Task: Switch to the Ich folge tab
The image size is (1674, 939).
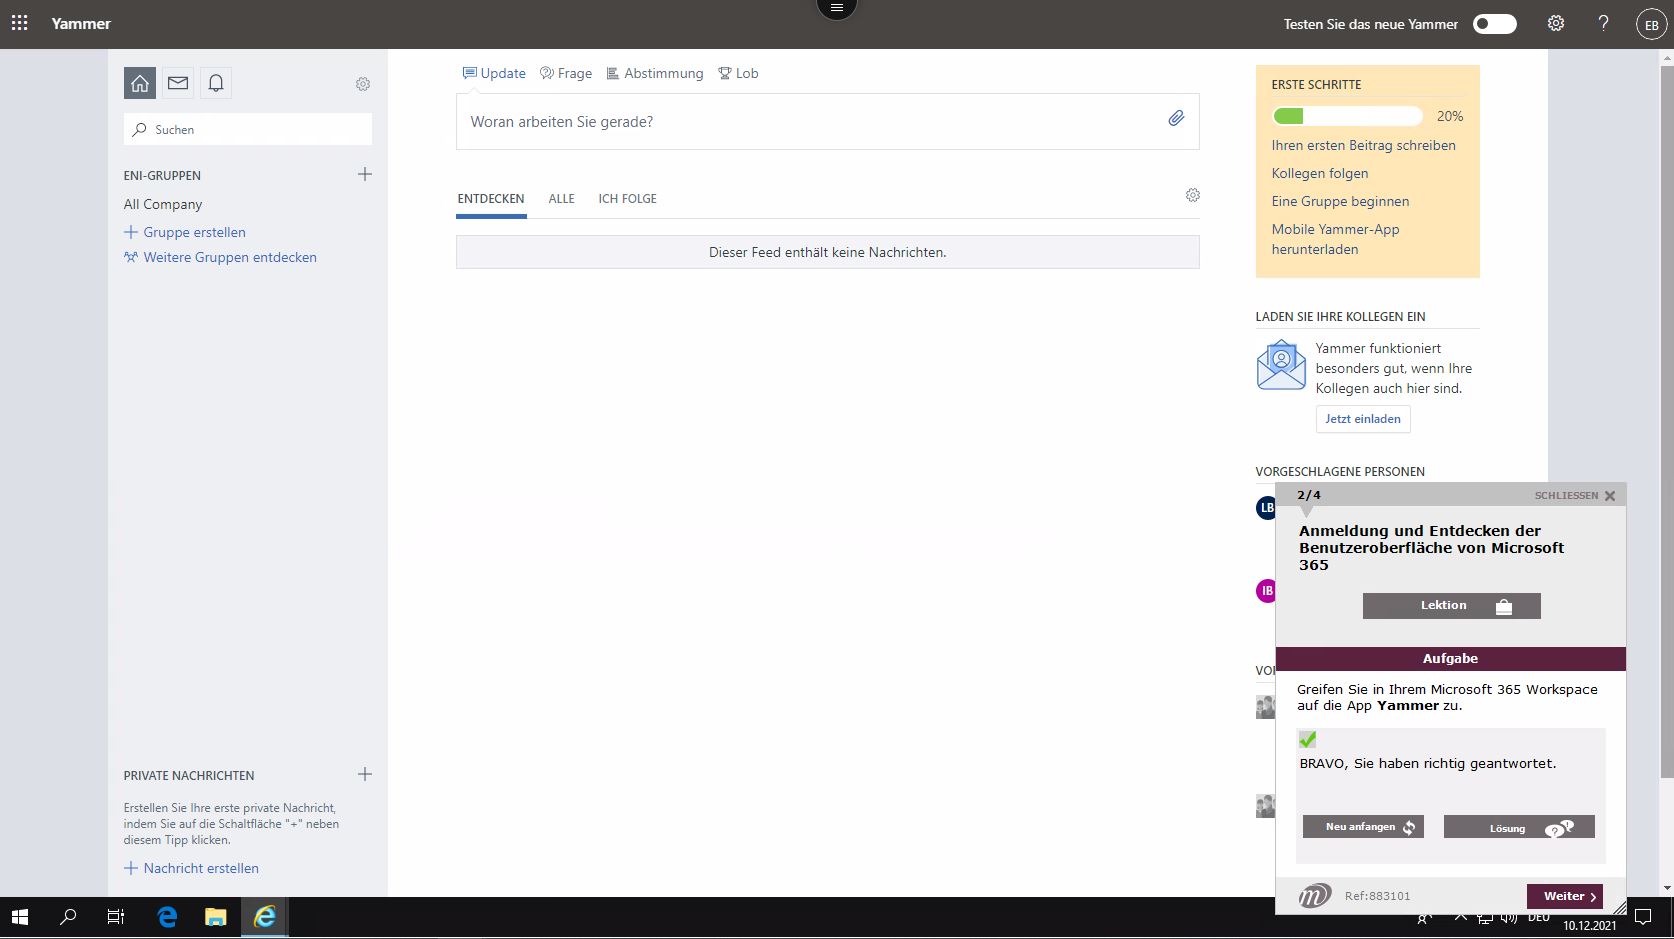Action: coord(628,199)
